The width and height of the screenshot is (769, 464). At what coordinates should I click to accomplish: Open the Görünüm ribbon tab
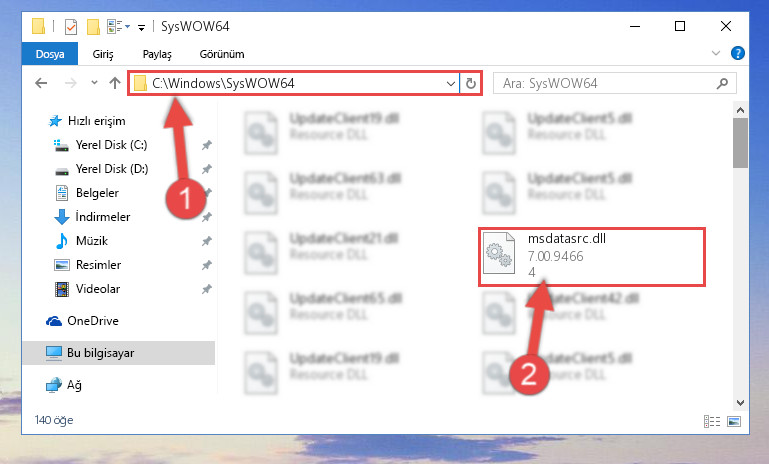coord(222,54)
